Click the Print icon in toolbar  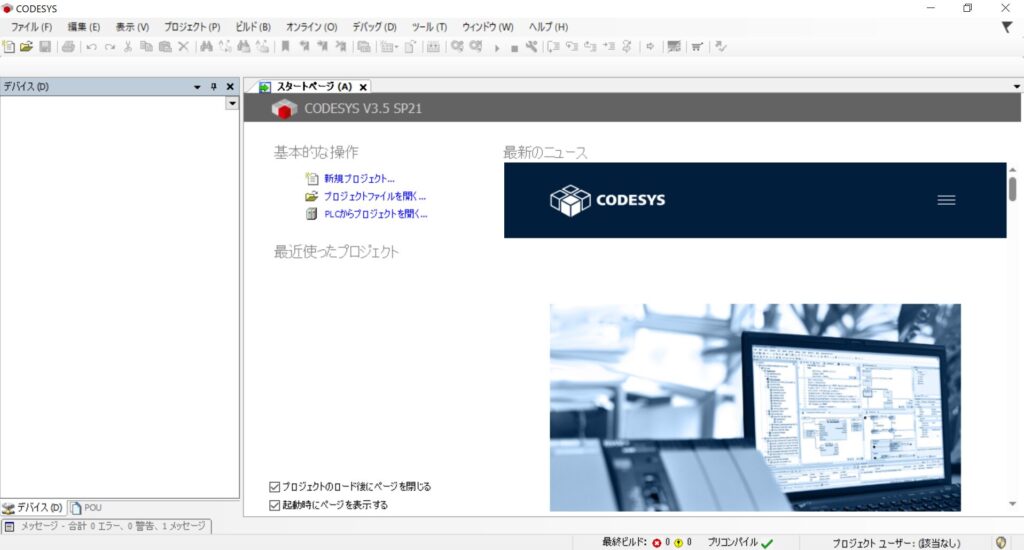[x=68, y=47]
